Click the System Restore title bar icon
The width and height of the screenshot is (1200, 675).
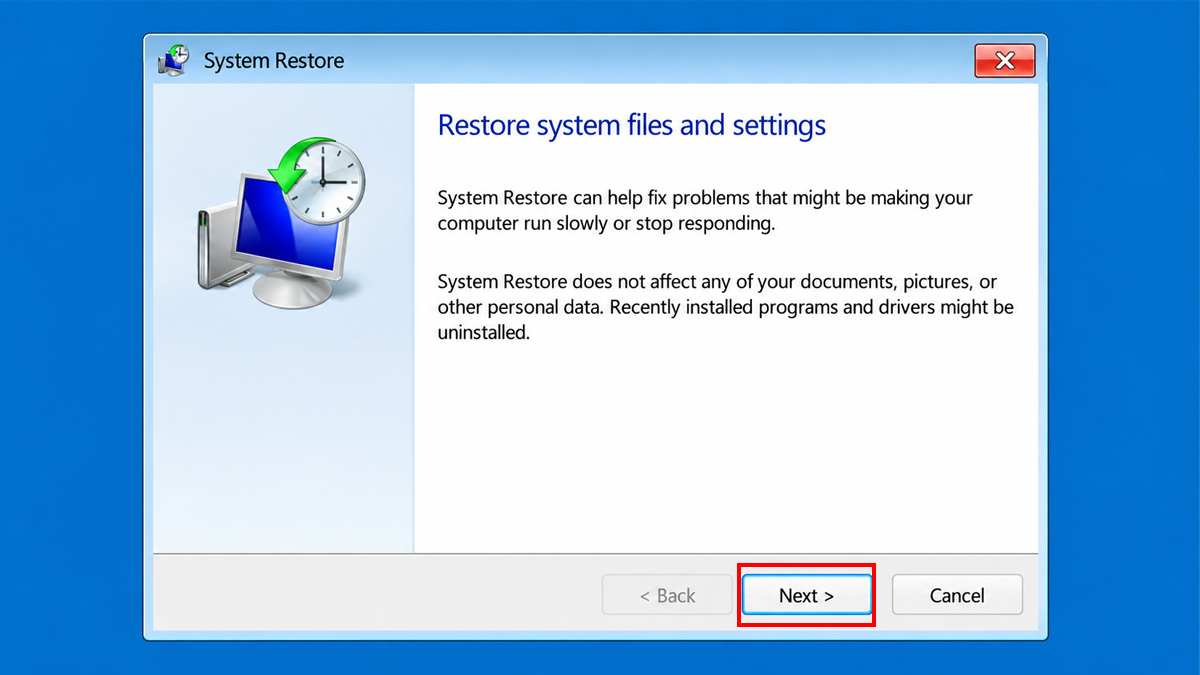click(174, 60)
